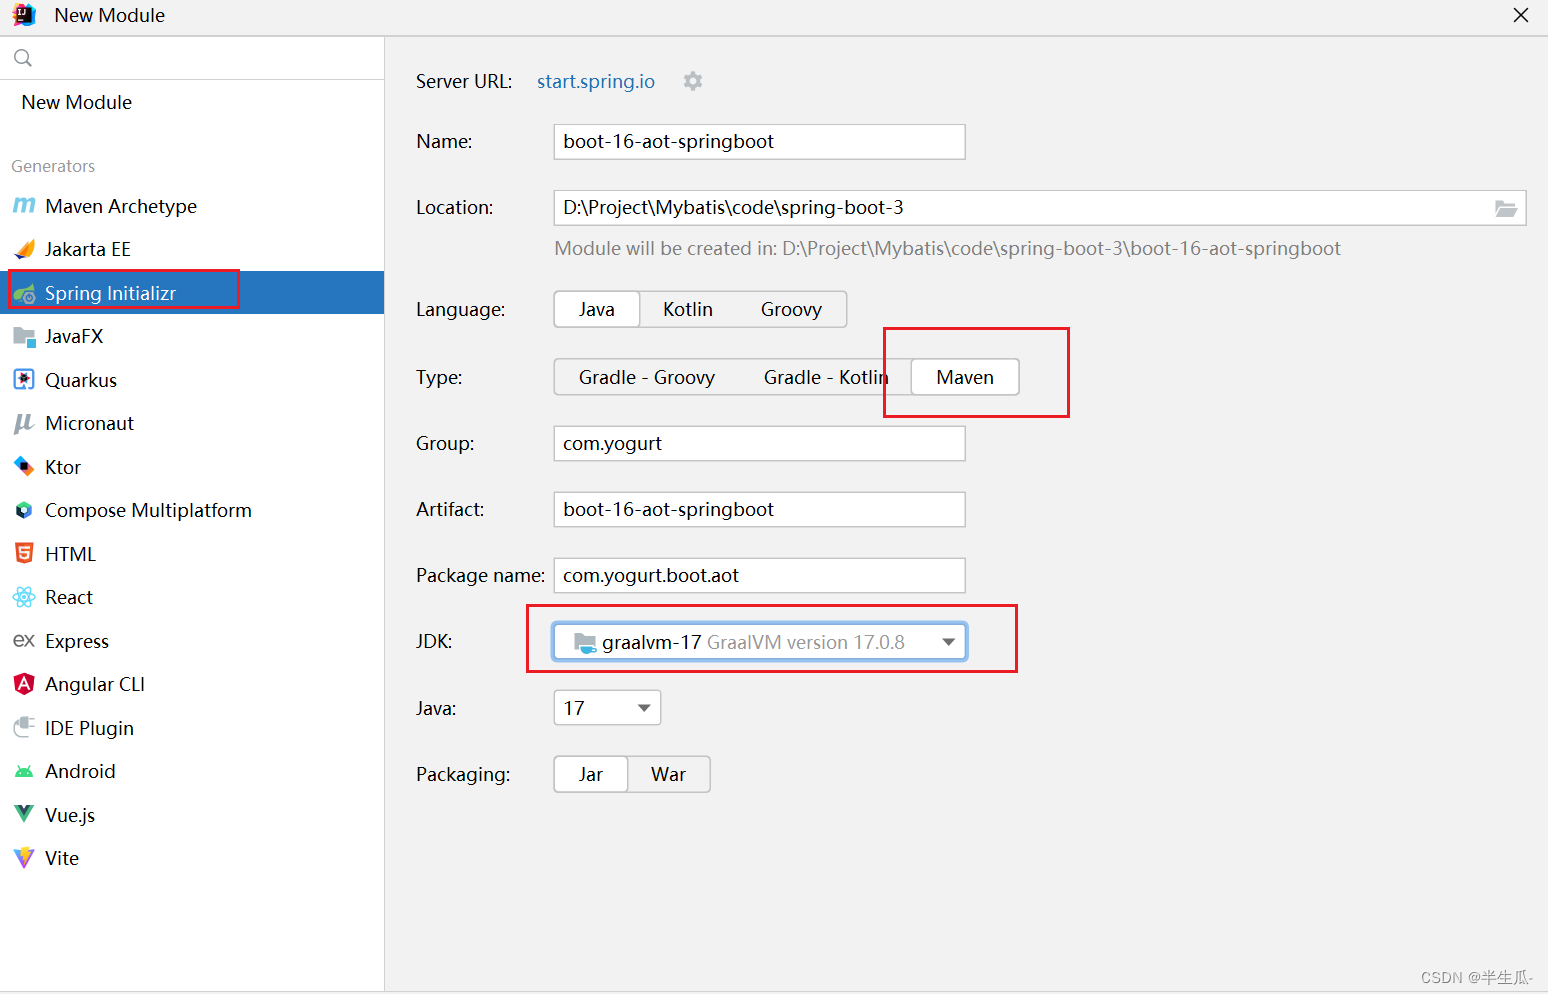Close the New Module dialog
The image size is (1548, 994).
click(1521, 15)
